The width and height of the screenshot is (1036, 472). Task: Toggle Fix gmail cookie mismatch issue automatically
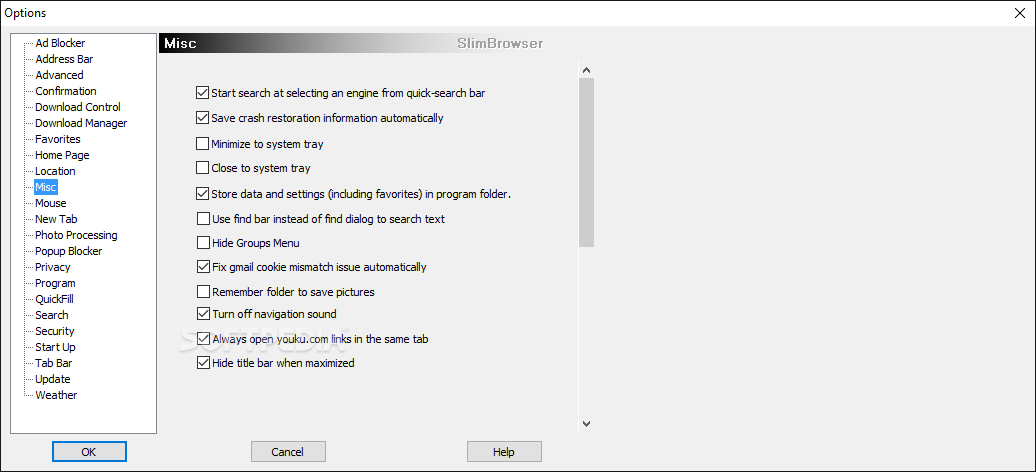(204, 267)
